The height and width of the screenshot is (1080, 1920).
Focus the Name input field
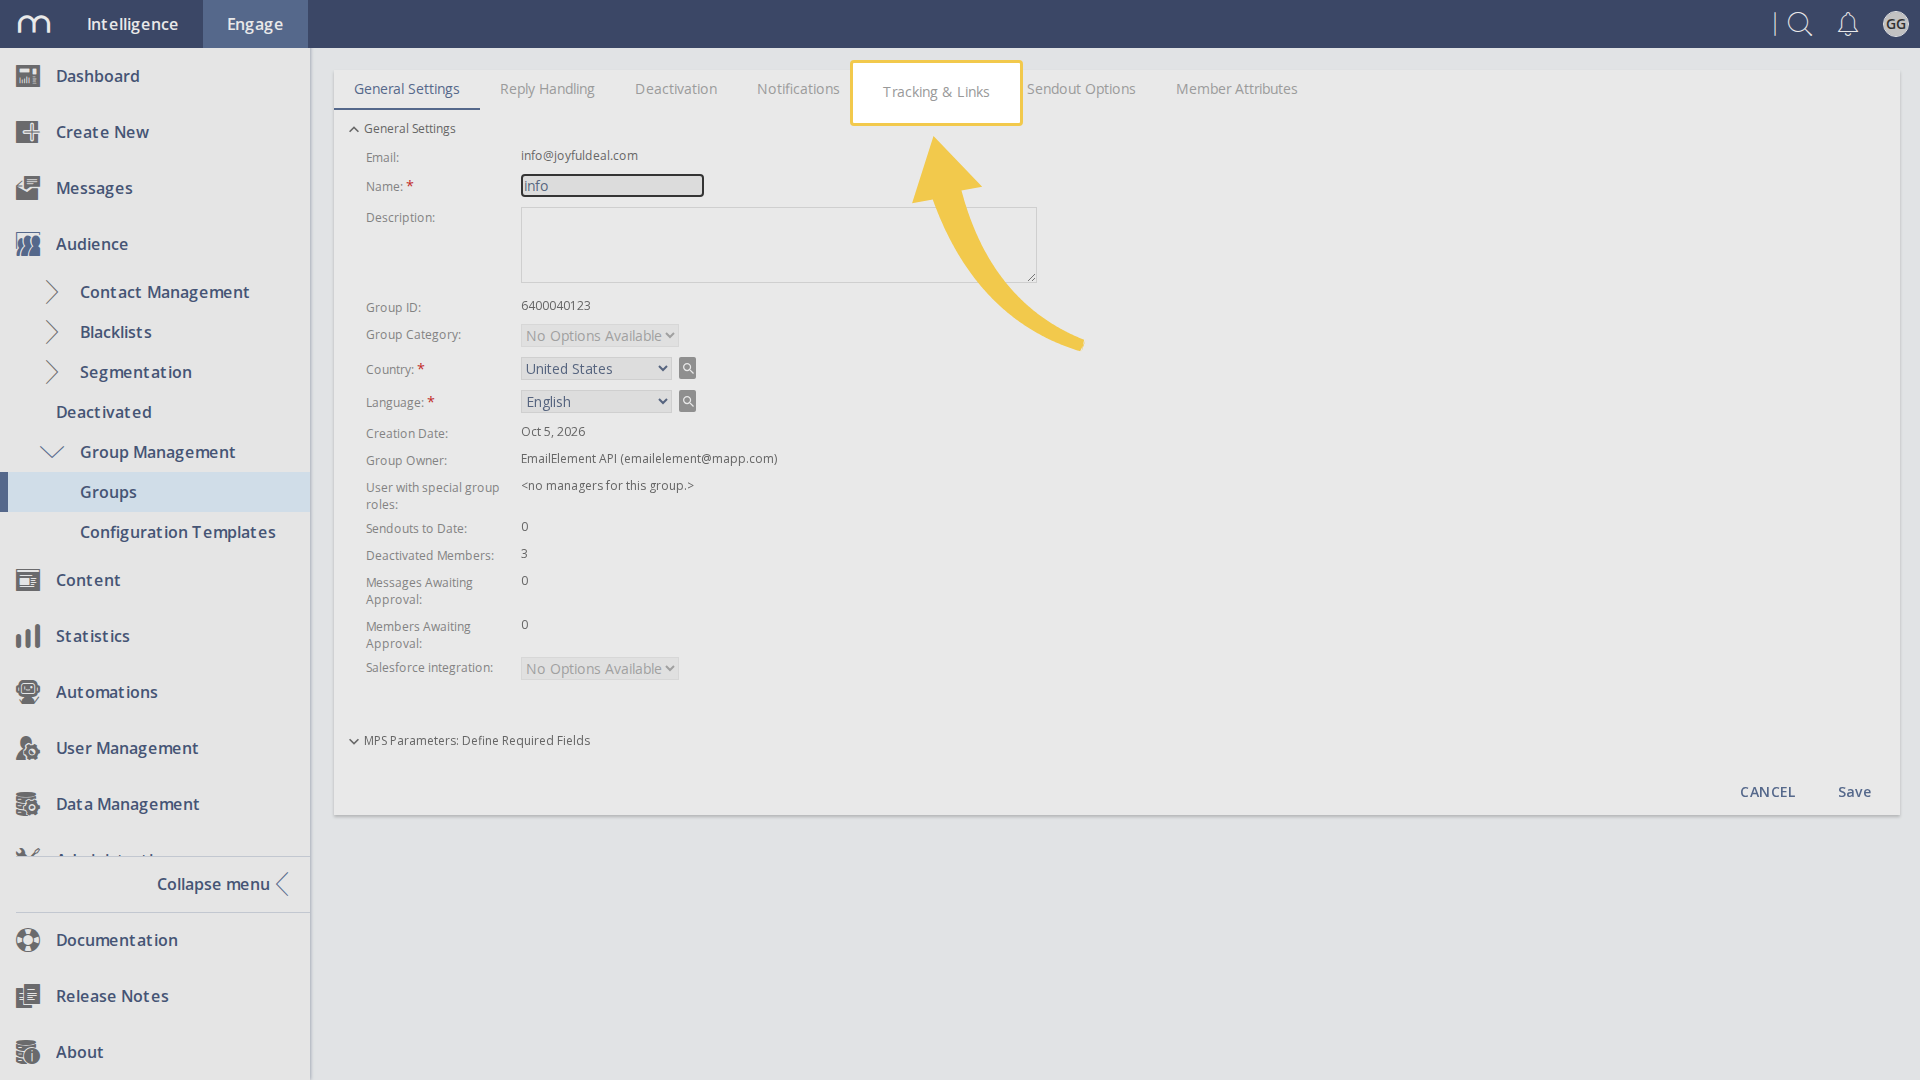[612, 186]
